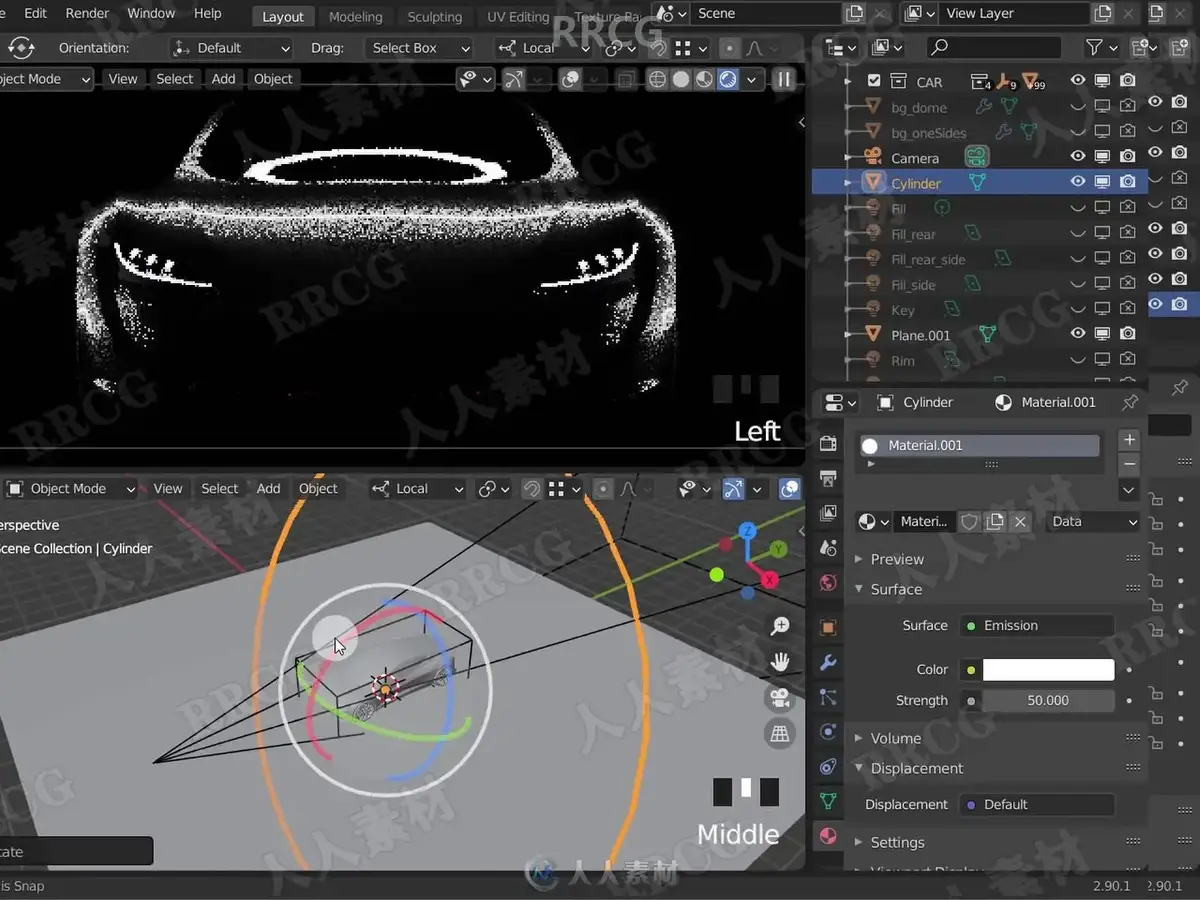Open the Surface shader Emission dropdown
The height and width of the screenshot is (900, 1200).
click(x=1037, y=626)
